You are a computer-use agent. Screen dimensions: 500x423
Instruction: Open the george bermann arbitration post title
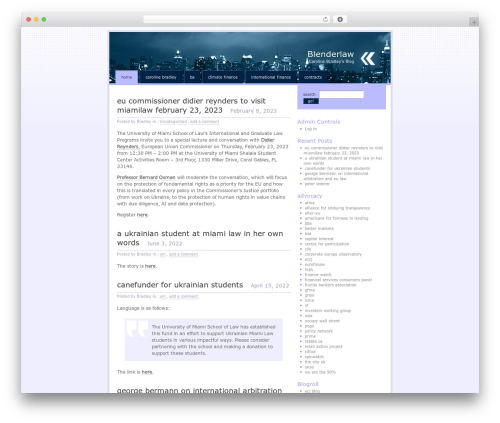[x=199, y=390]
